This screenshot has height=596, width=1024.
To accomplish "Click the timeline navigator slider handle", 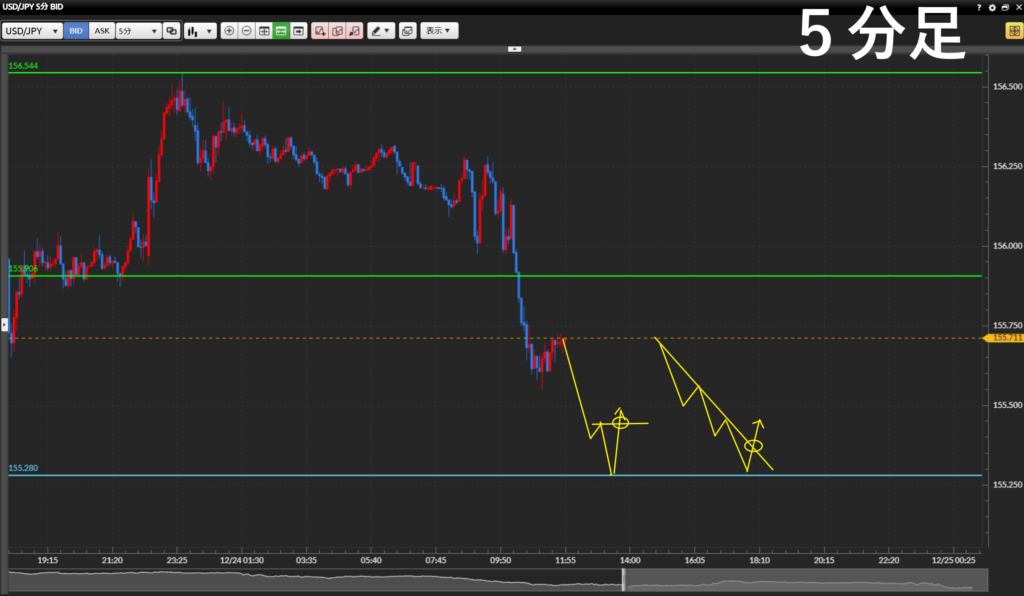I will (623, 580).
